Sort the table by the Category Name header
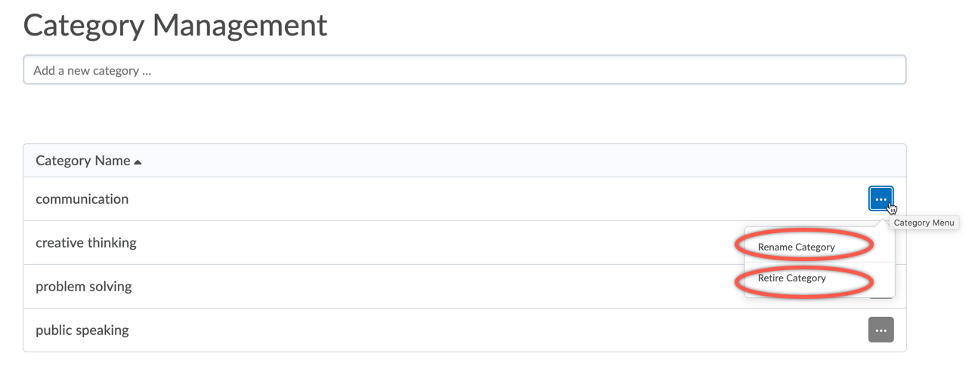Screen dimensions: 977x379 83,161
